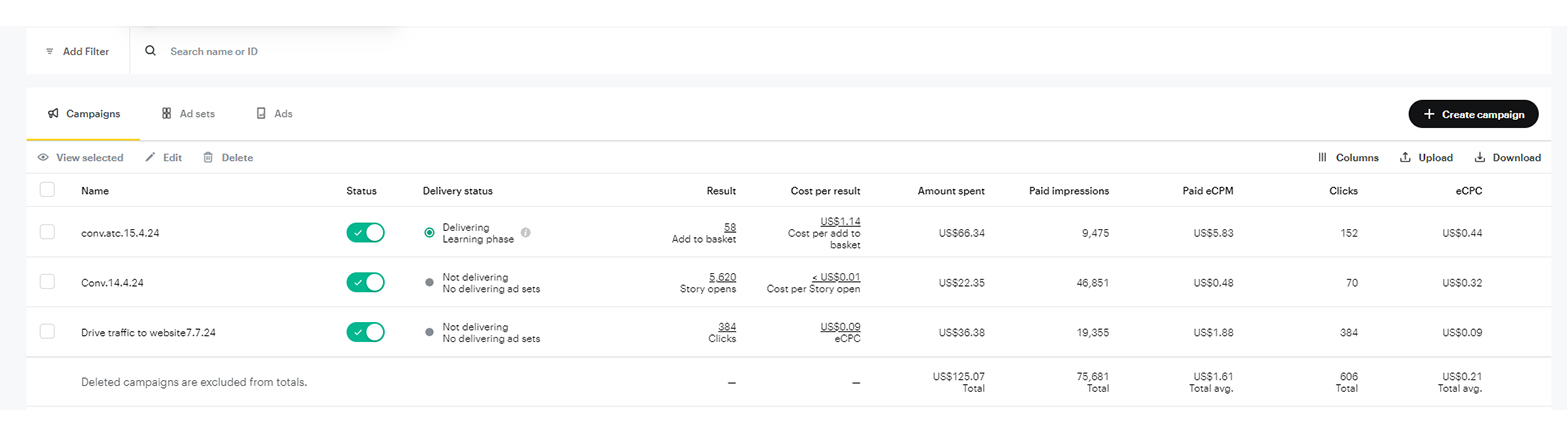1567x435 pixels.
Task: Click the Delete trash icon
Action: point(208,158)
